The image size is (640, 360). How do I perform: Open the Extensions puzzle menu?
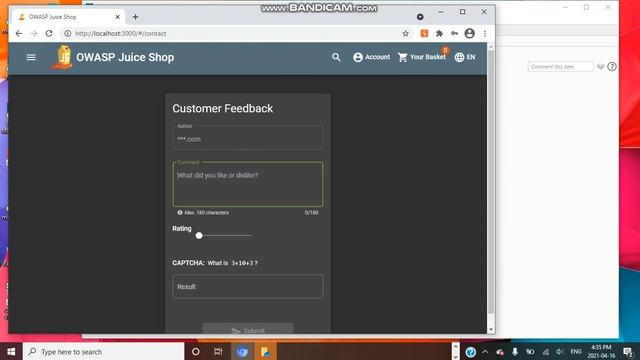click(439, 33)
